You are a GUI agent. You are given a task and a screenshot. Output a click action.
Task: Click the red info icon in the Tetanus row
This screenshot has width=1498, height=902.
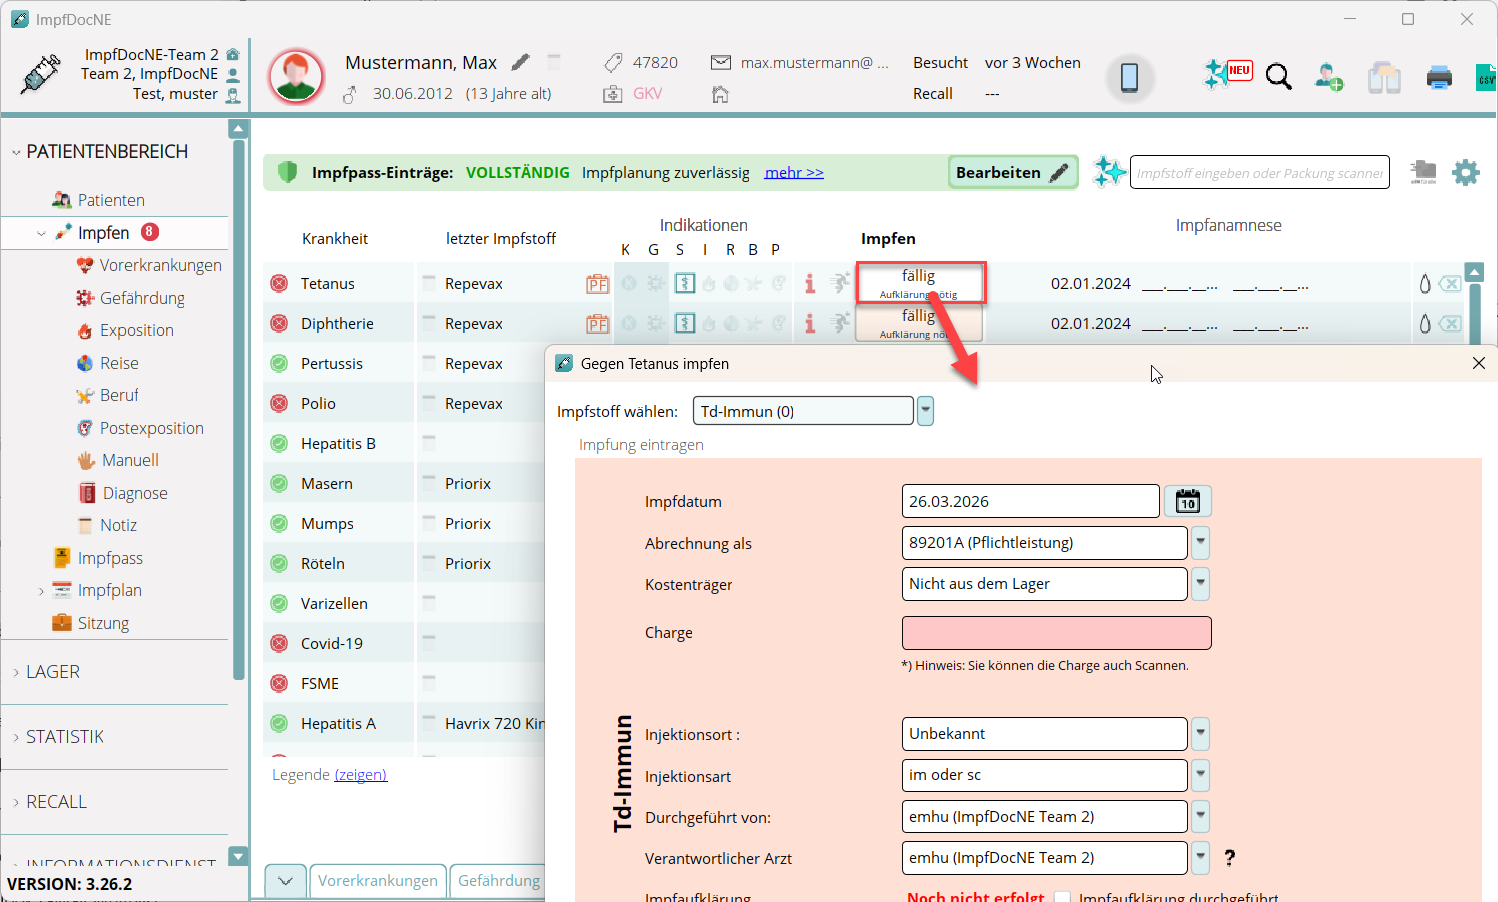point(810,284)
